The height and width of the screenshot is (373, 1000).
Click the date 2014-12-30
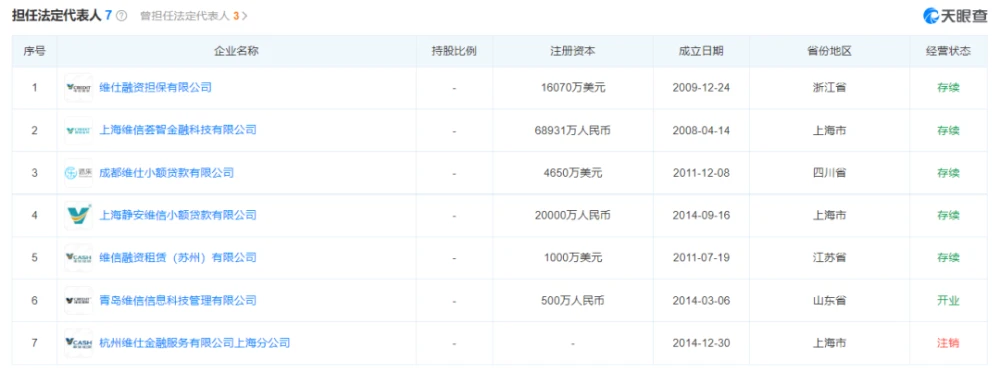click(701, 343)
